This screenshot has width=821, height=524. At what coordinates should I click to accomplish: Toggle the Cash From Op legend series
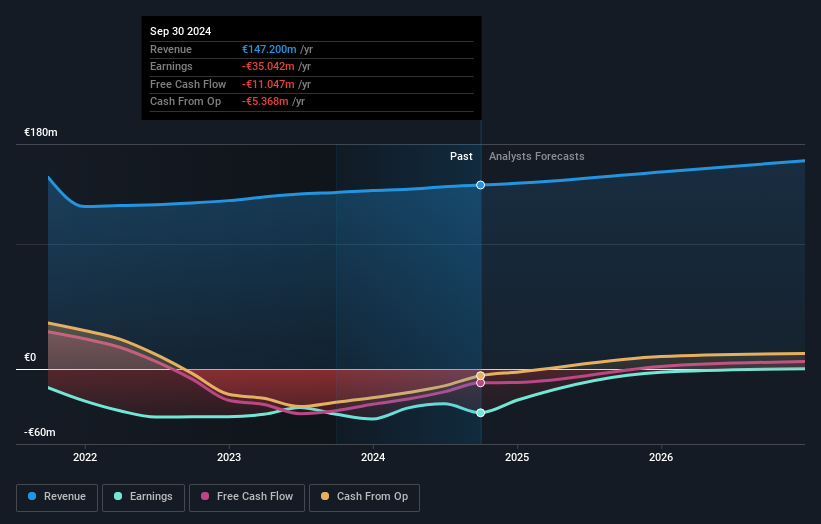[x=364, y=497]
